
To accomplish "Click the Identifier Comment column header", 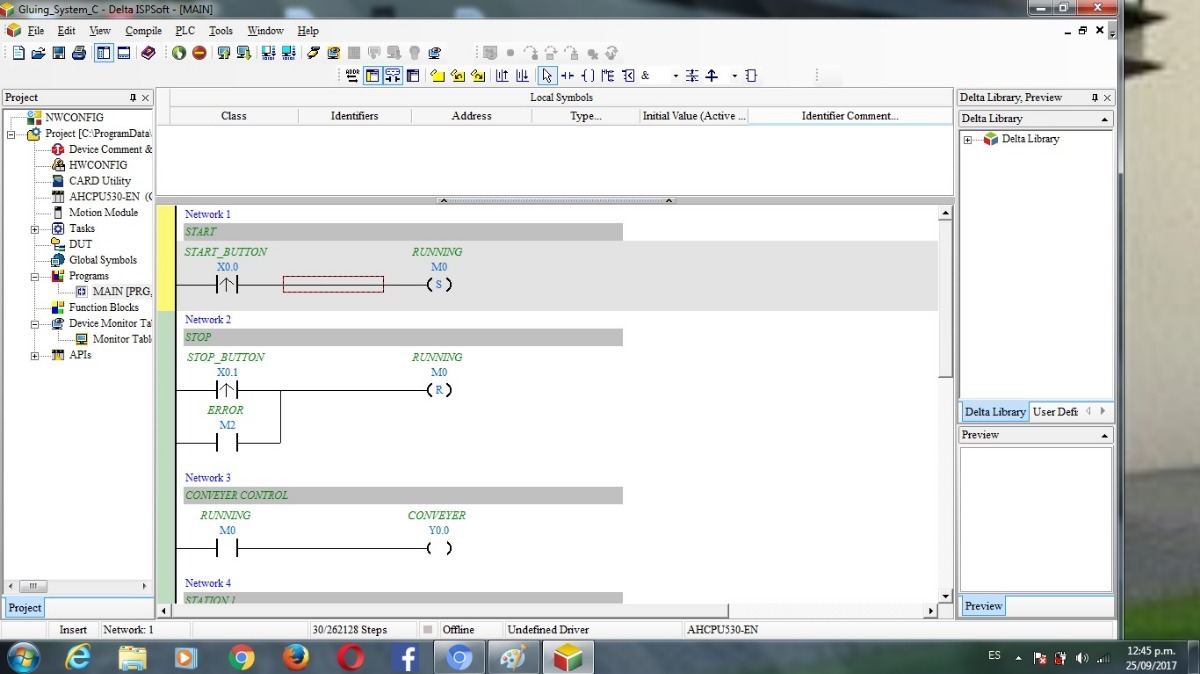I will [x=850, y=116].
